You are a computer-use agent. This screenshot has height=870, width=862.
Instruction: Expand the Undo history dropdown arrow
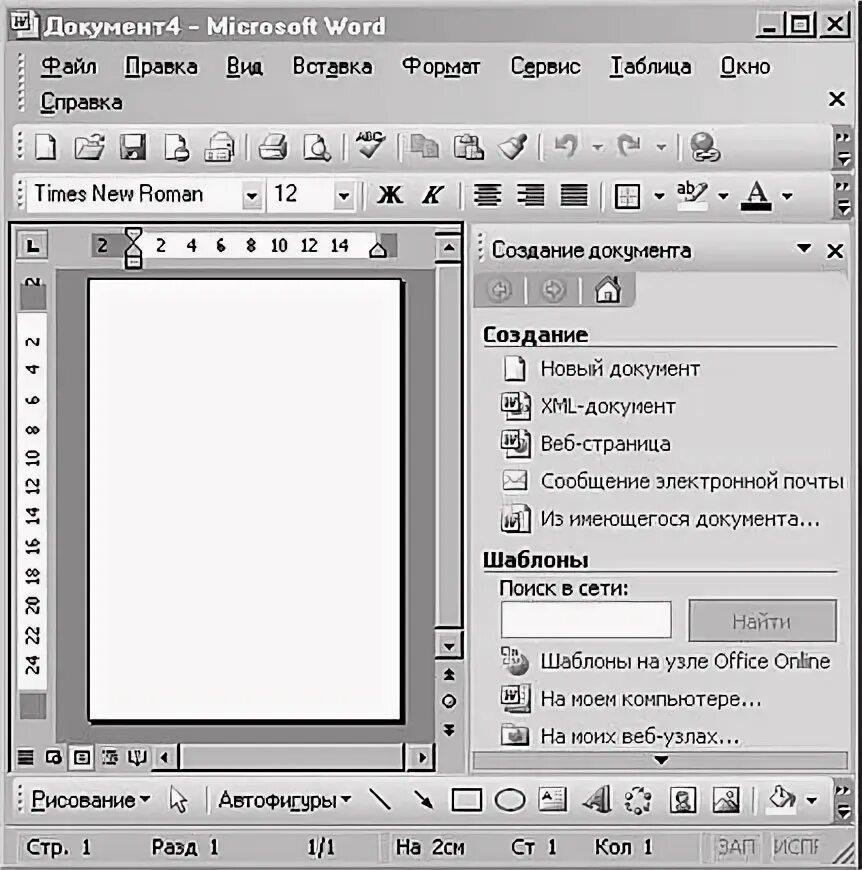[x=597, y=148]
